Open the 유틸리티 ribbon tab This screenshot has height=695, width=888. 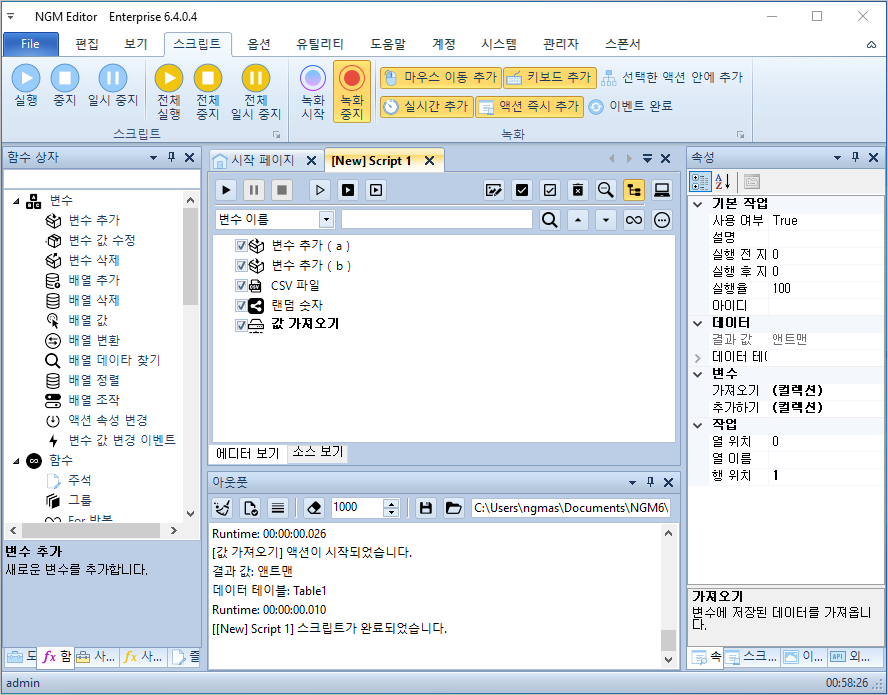(x=320, y=44)
